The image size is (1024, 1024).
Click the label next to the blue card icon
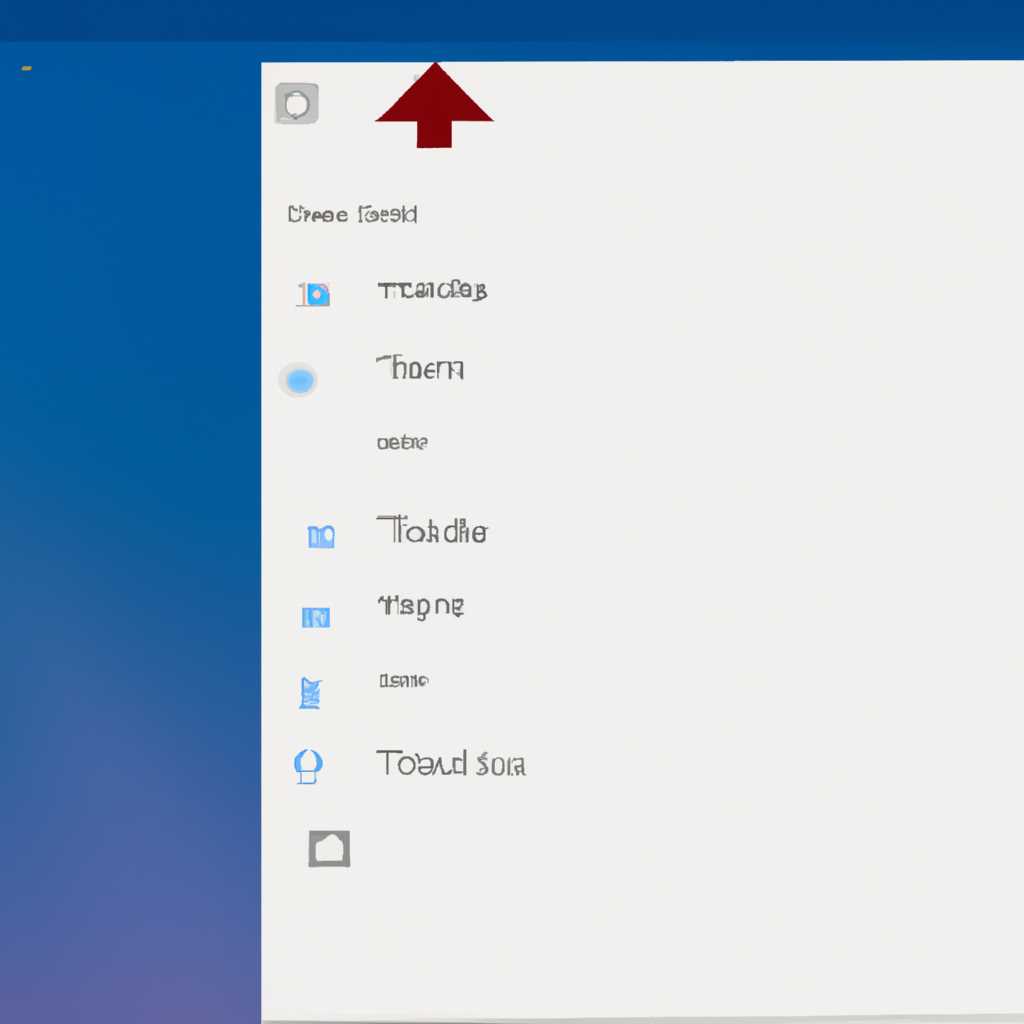click(x=421, y=607)
